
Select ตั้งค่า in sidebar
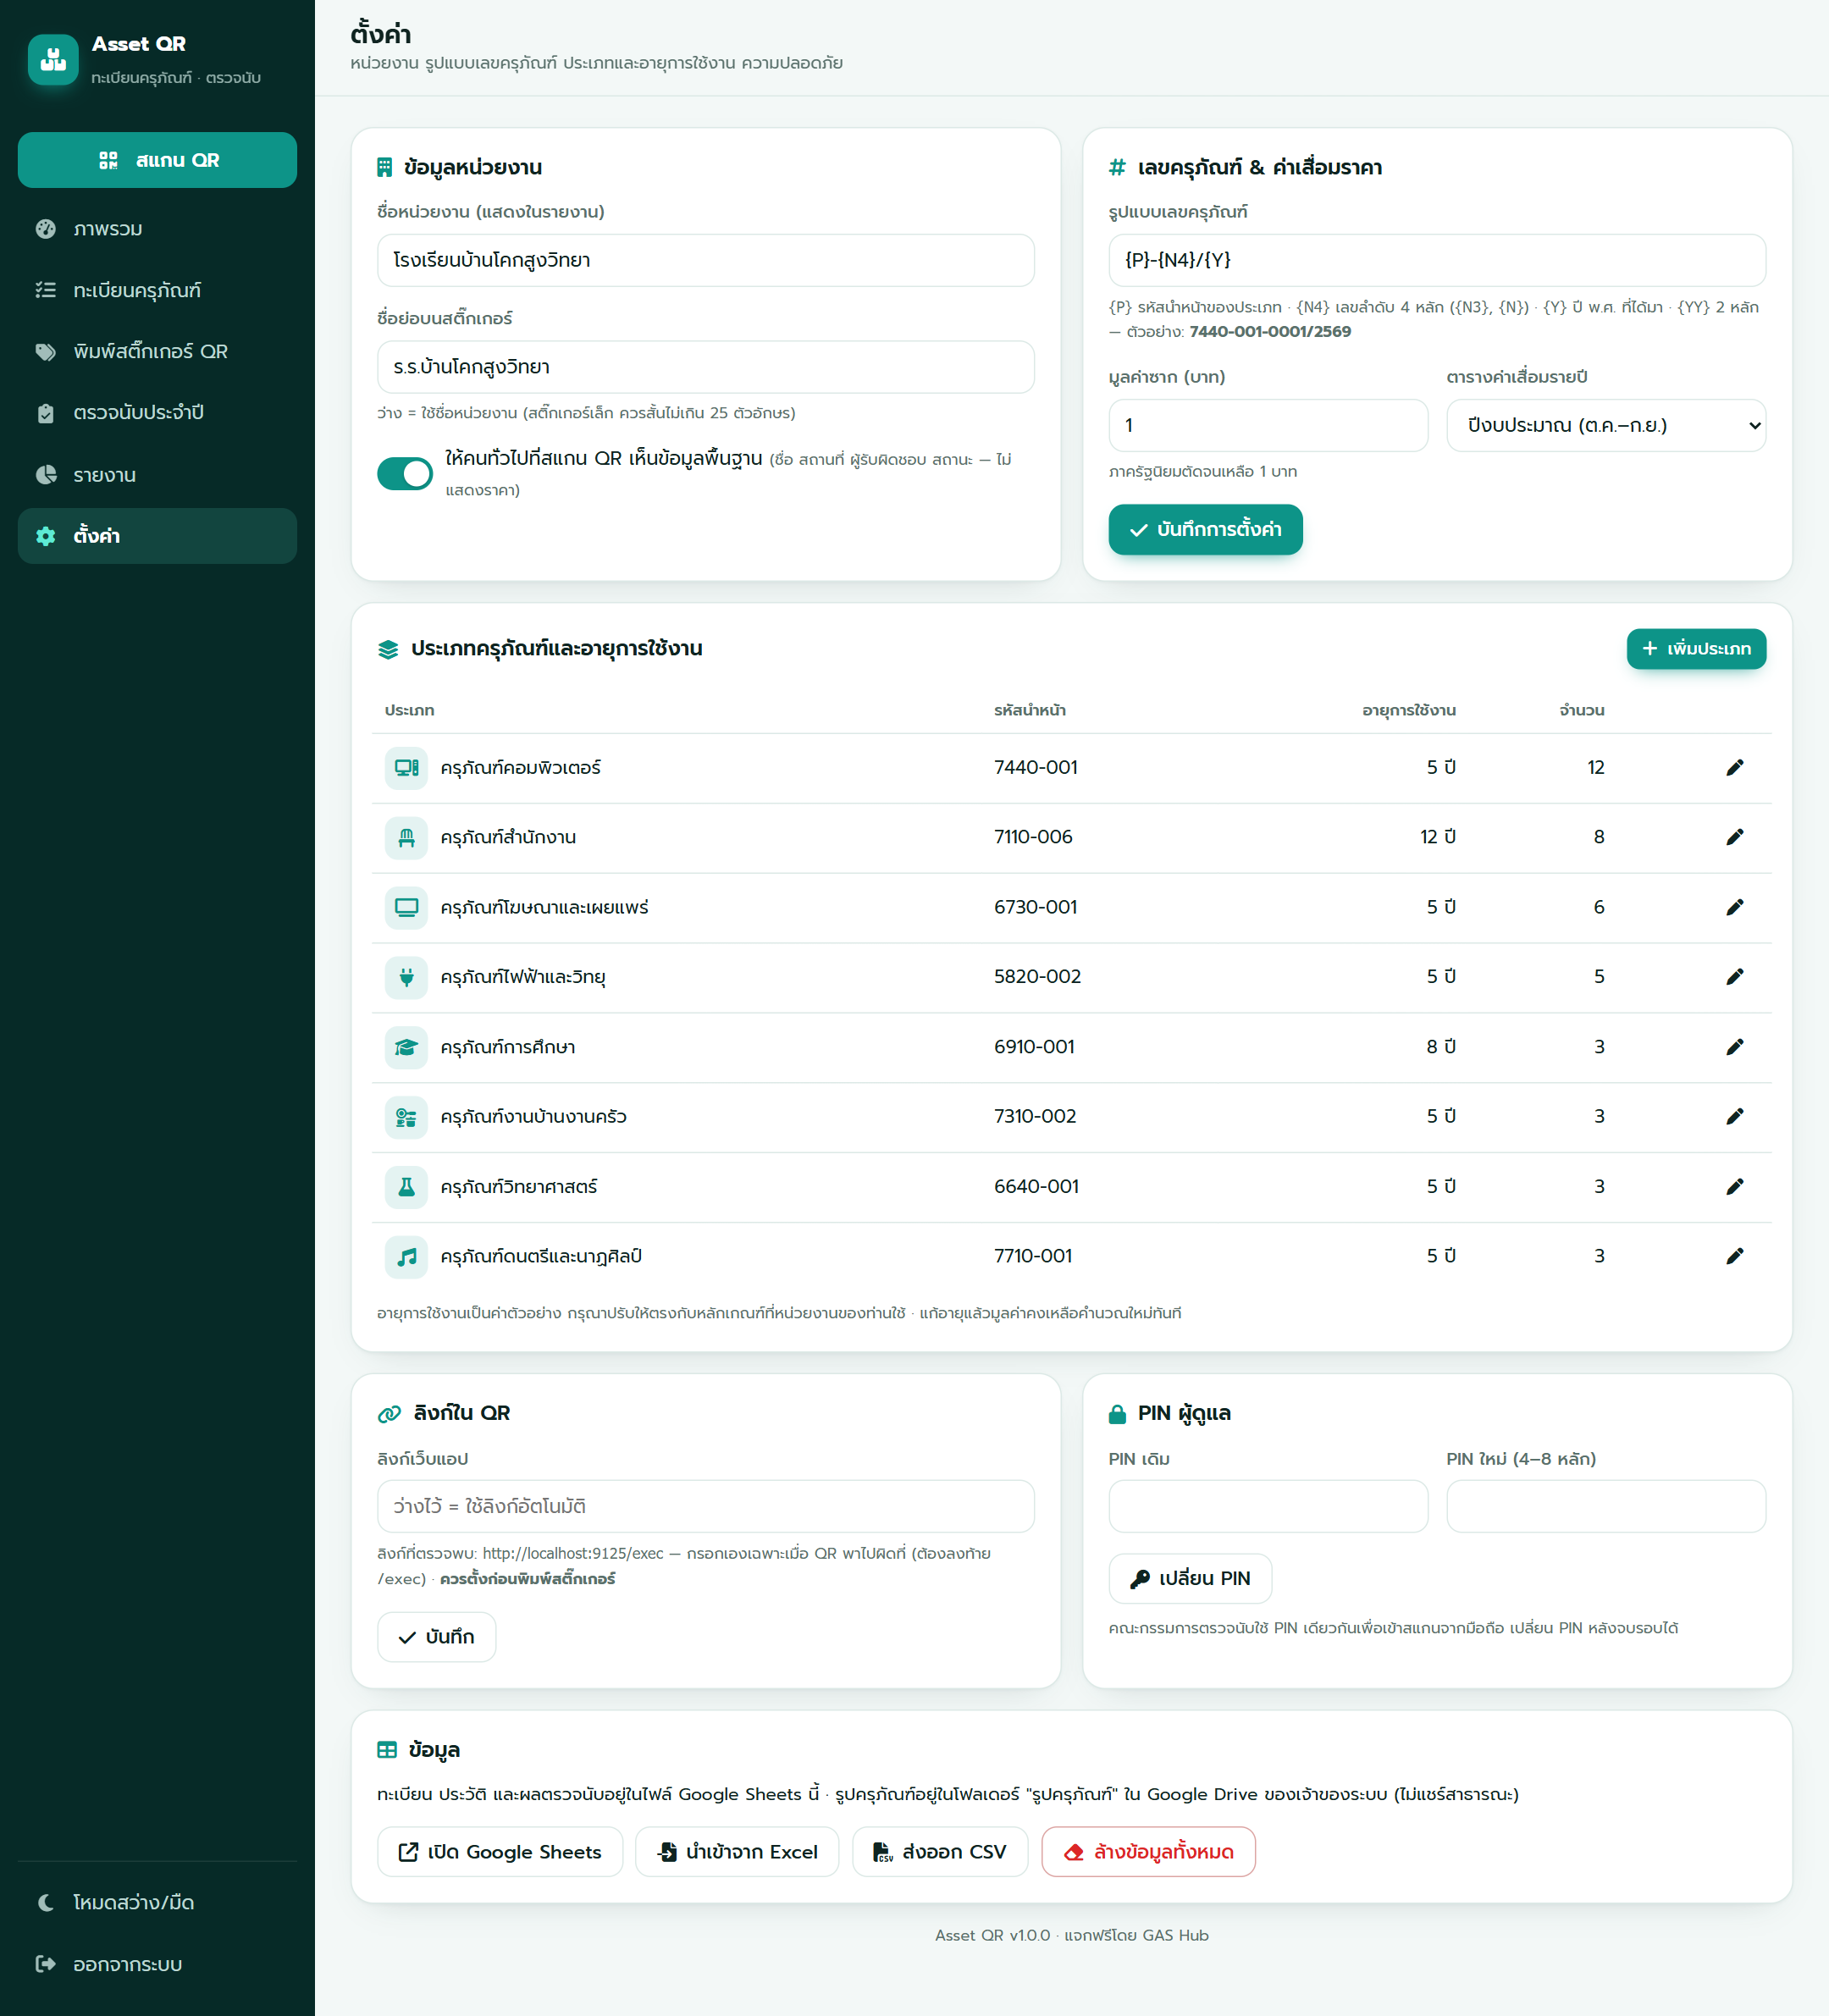coord(157,536)
